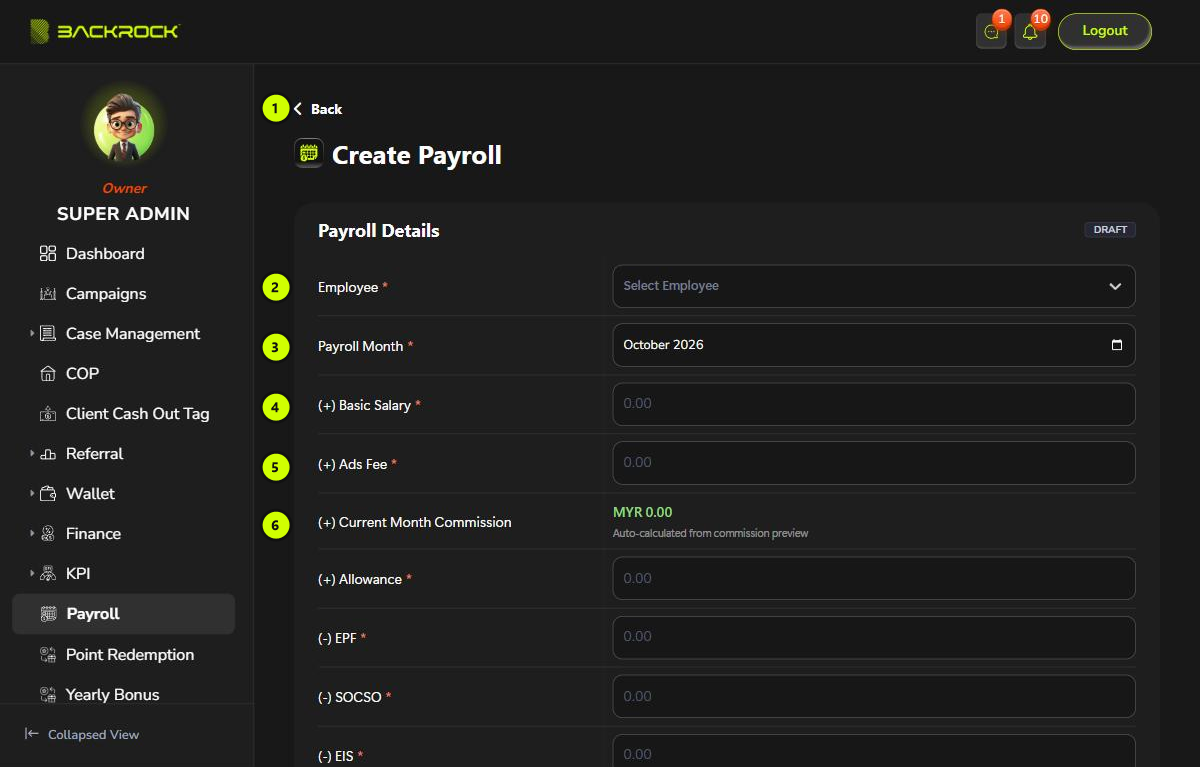Click the Payroll Month field showing October 2026
This screenshot has height=767, width=1200.
click(x=874, y=345)
